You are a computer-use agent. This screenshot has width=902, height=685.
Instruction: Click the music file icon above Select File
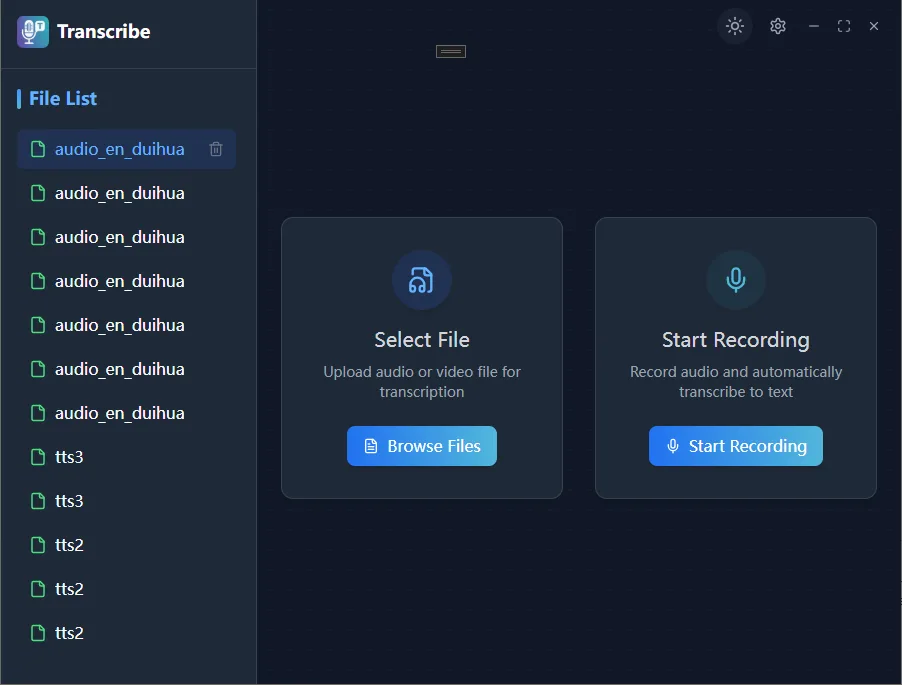click(x=422, y=280)
